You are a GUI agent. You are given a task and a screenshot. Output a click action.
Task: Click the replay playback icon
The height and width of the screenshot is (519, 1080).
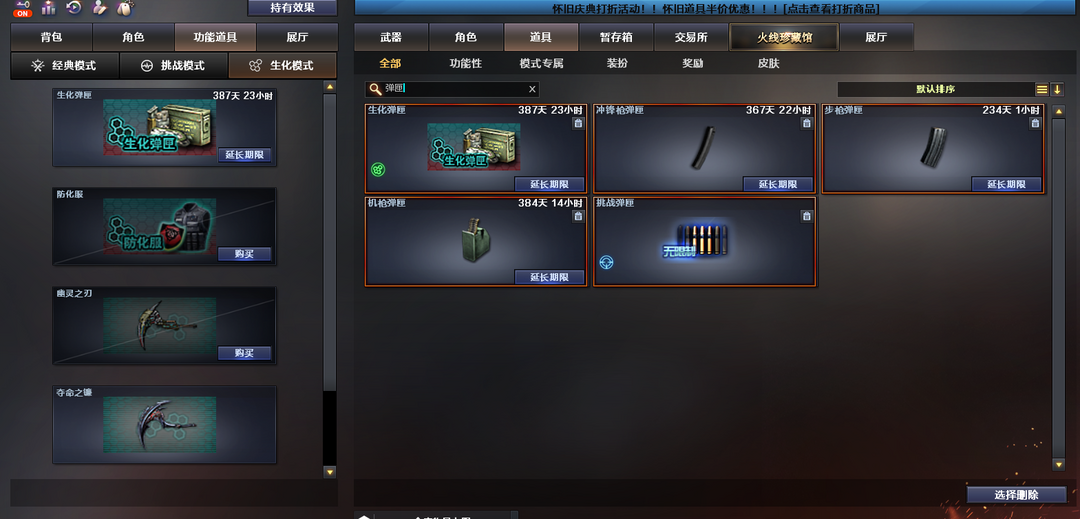click(74, 8)
